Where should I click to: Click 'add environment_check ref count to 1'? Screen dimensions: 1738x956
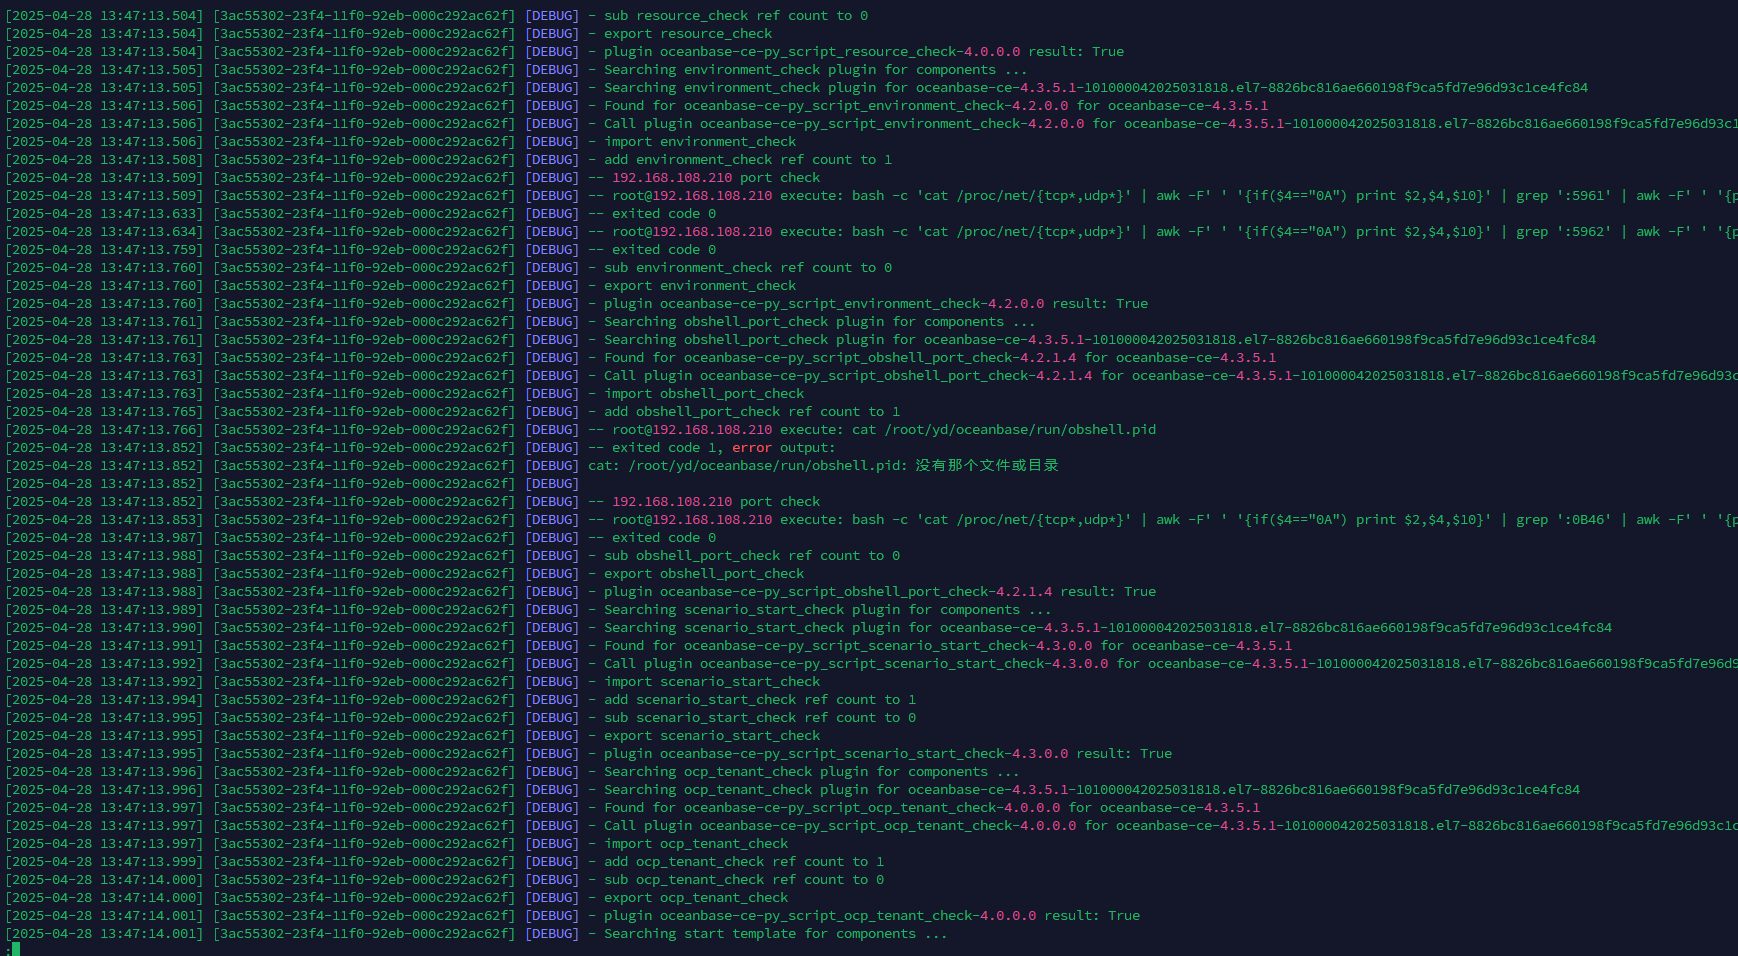tap(748, 160)
